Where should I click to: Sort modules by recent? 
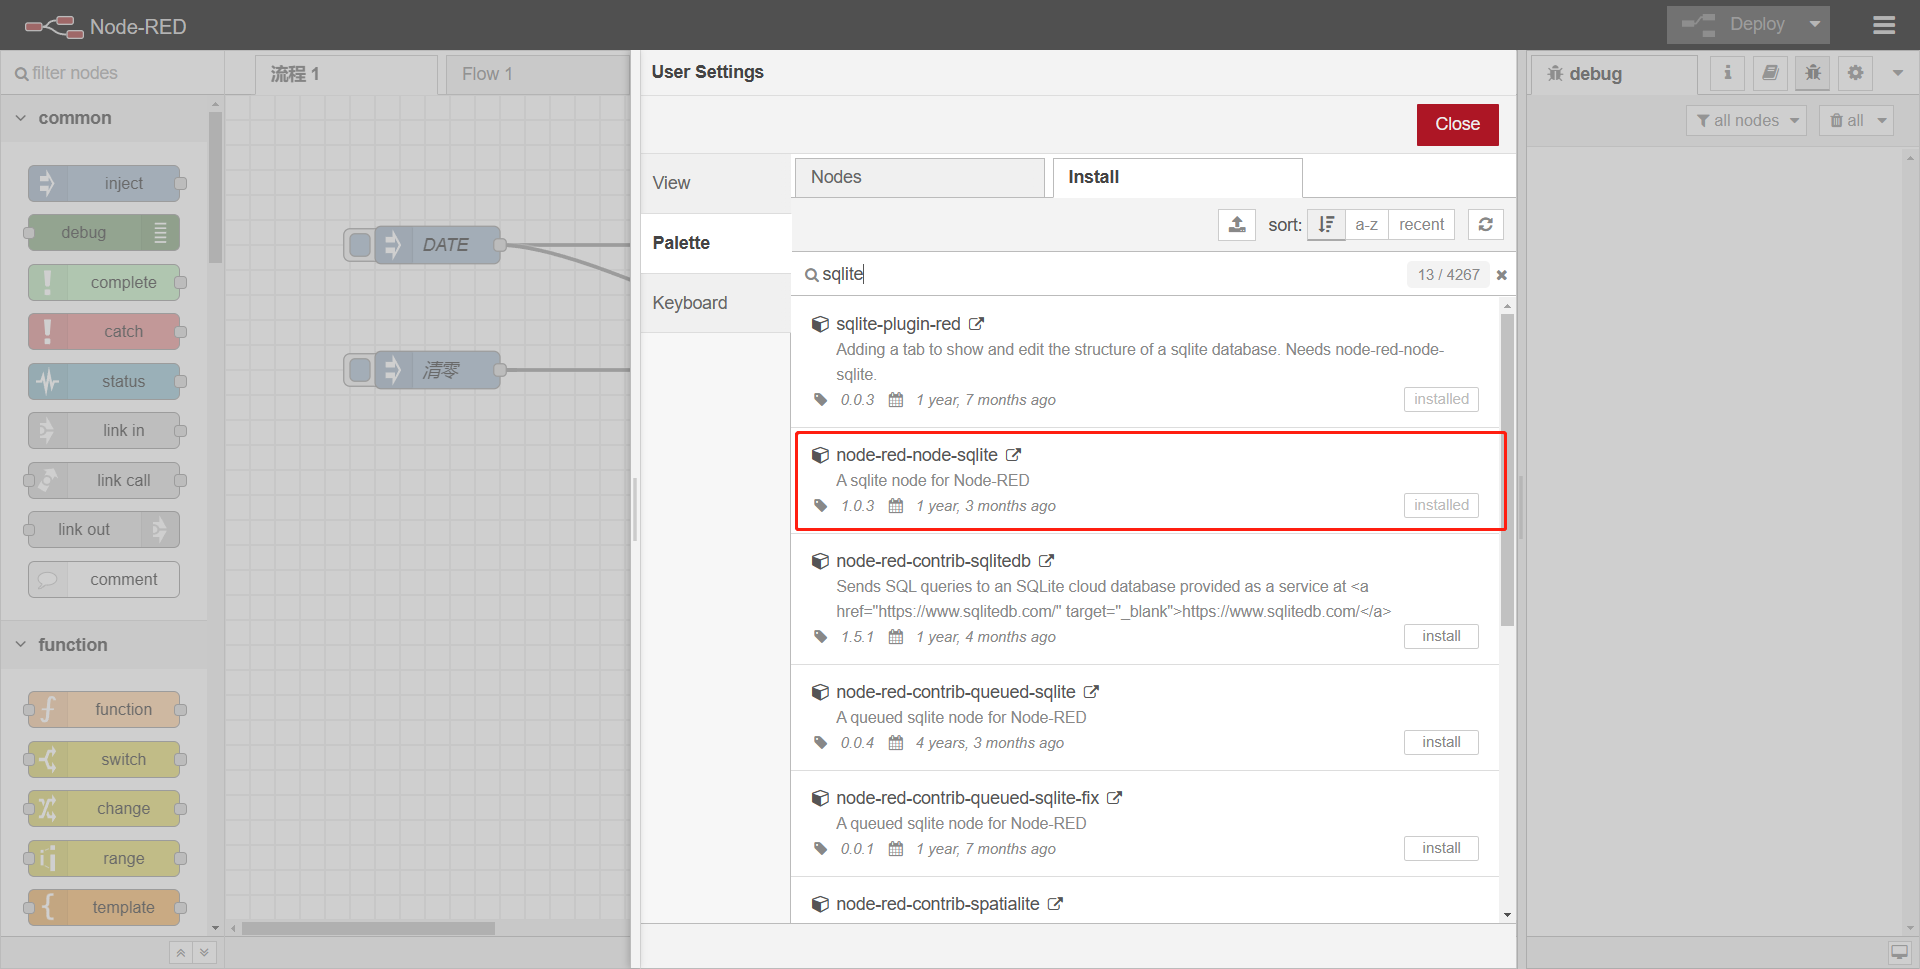click(1421, 225)
